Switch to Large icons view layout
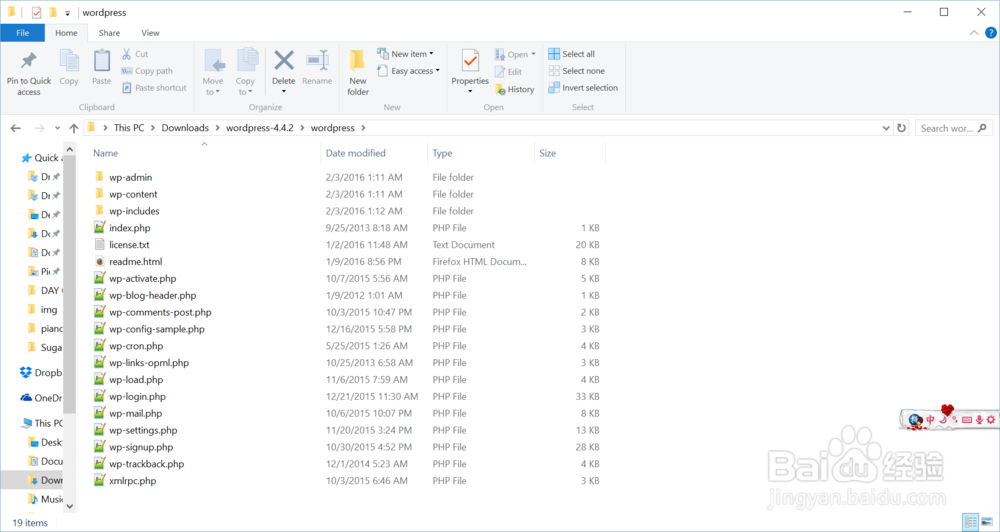 pyautogui.click(x=987, y=522)
